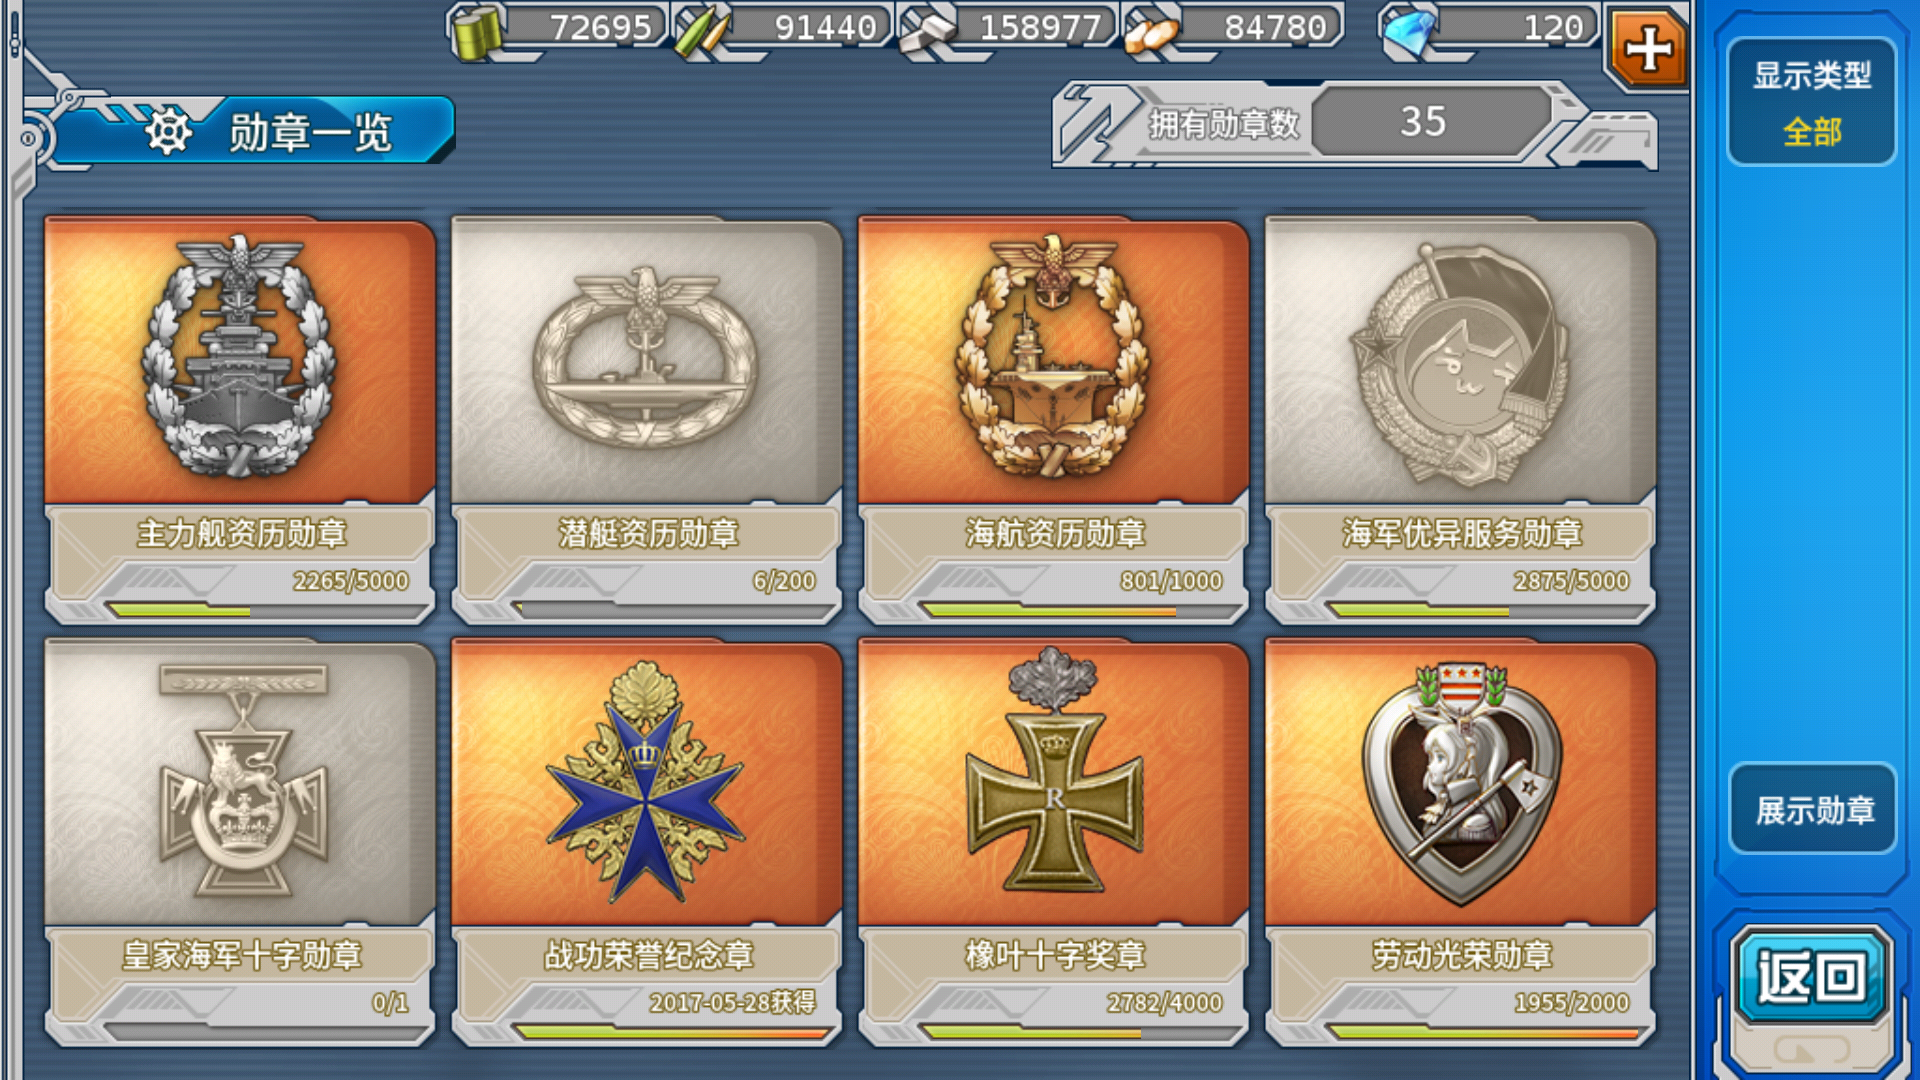Click the ammunition bullet resource icon
Screen dimensions: 1920x1080
(x=701, y=31)
